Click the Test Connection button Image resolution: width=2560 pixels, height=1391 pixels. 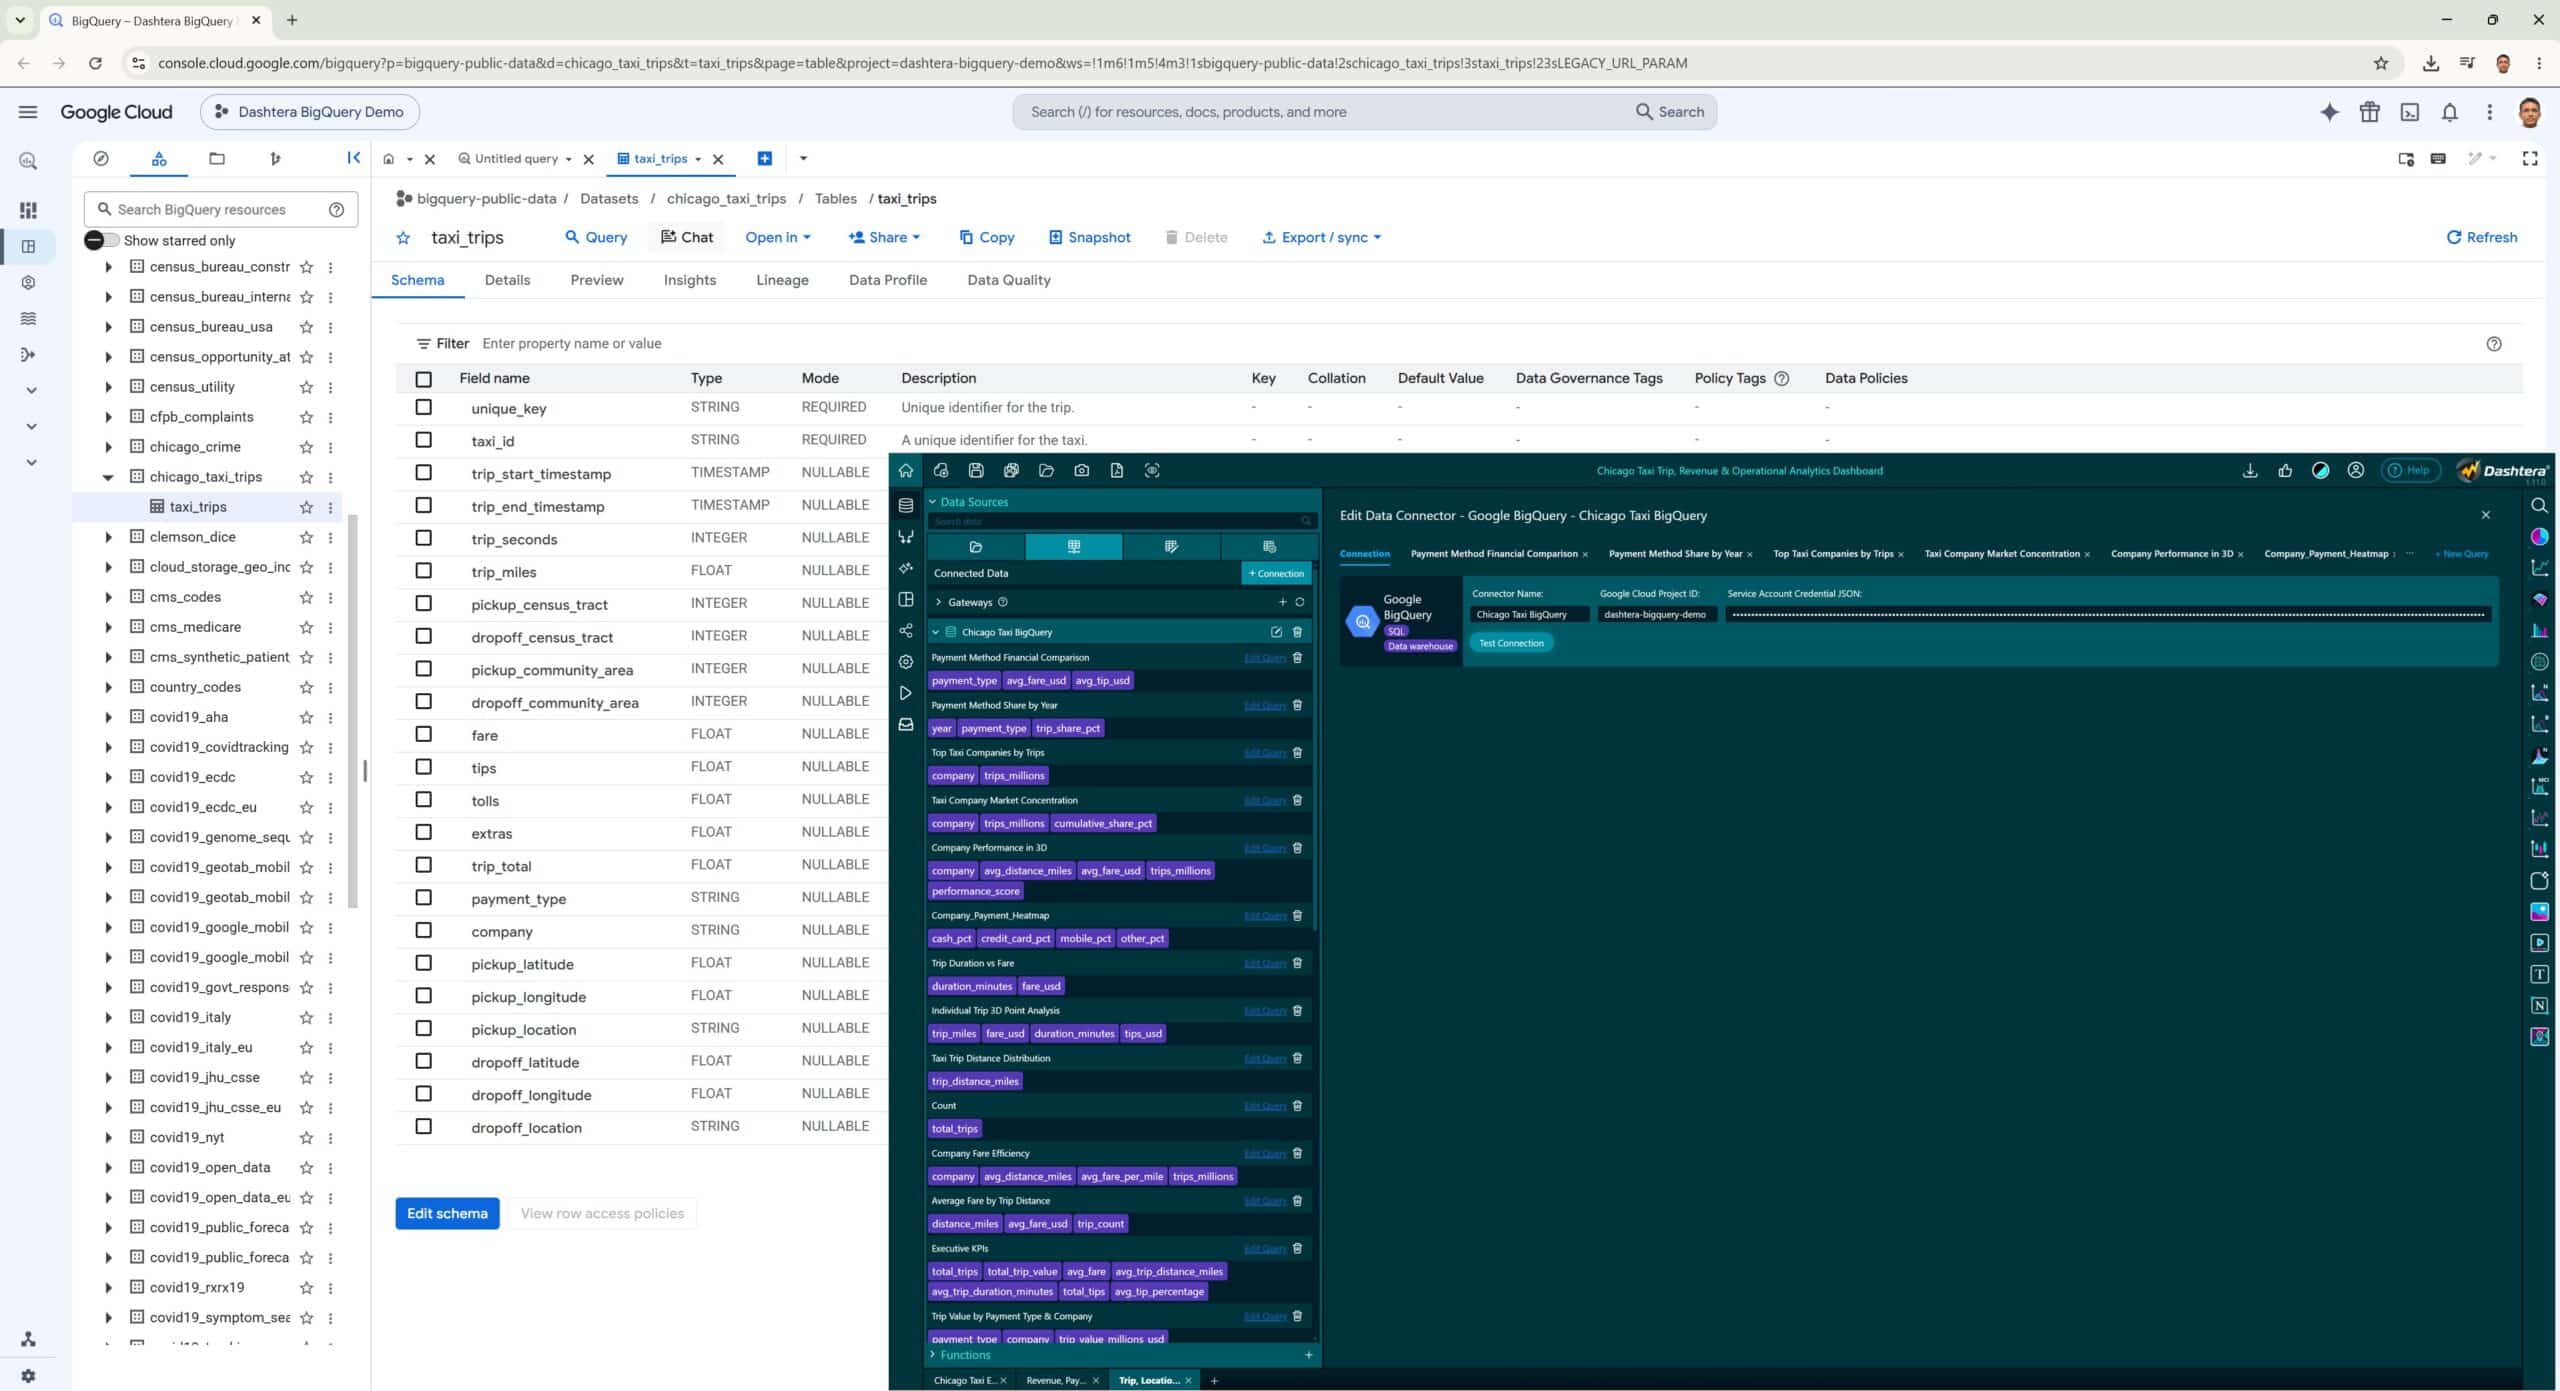point(1511,643)
